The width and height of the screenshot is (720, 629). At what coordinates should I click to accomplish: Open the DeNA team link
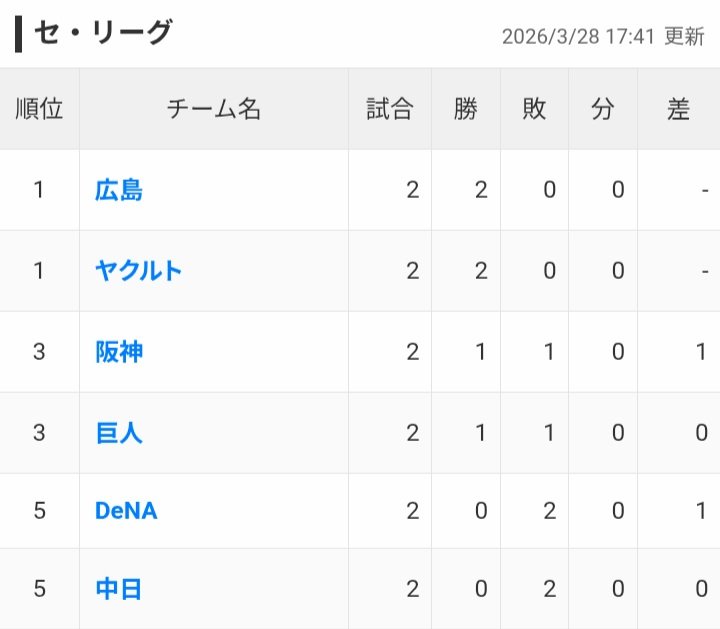coord(126,511)
